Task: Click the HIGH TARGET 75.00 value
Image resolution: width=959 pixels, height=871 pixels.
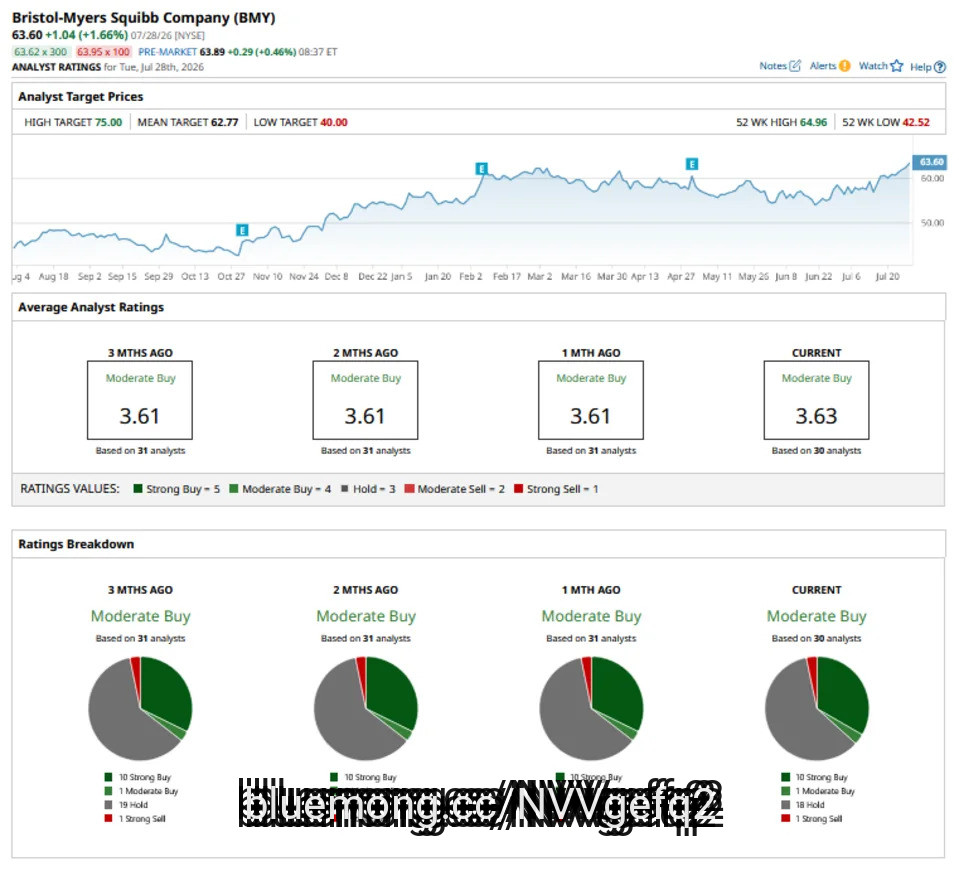Action: 108,122
